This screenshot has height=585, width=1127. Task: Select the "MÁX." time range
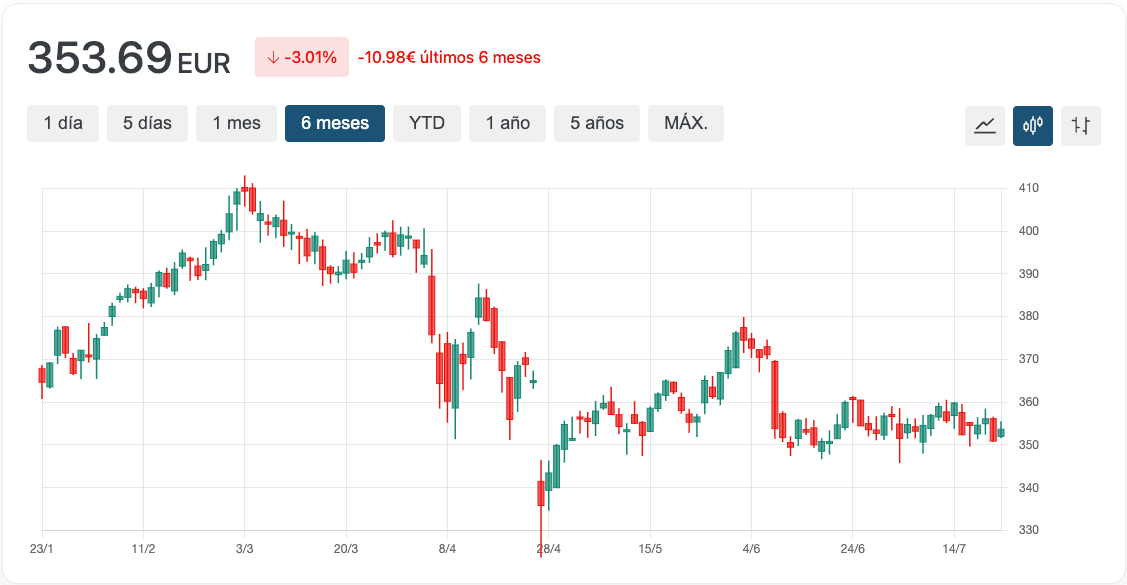pyautogui.click(x=686, y=124)
